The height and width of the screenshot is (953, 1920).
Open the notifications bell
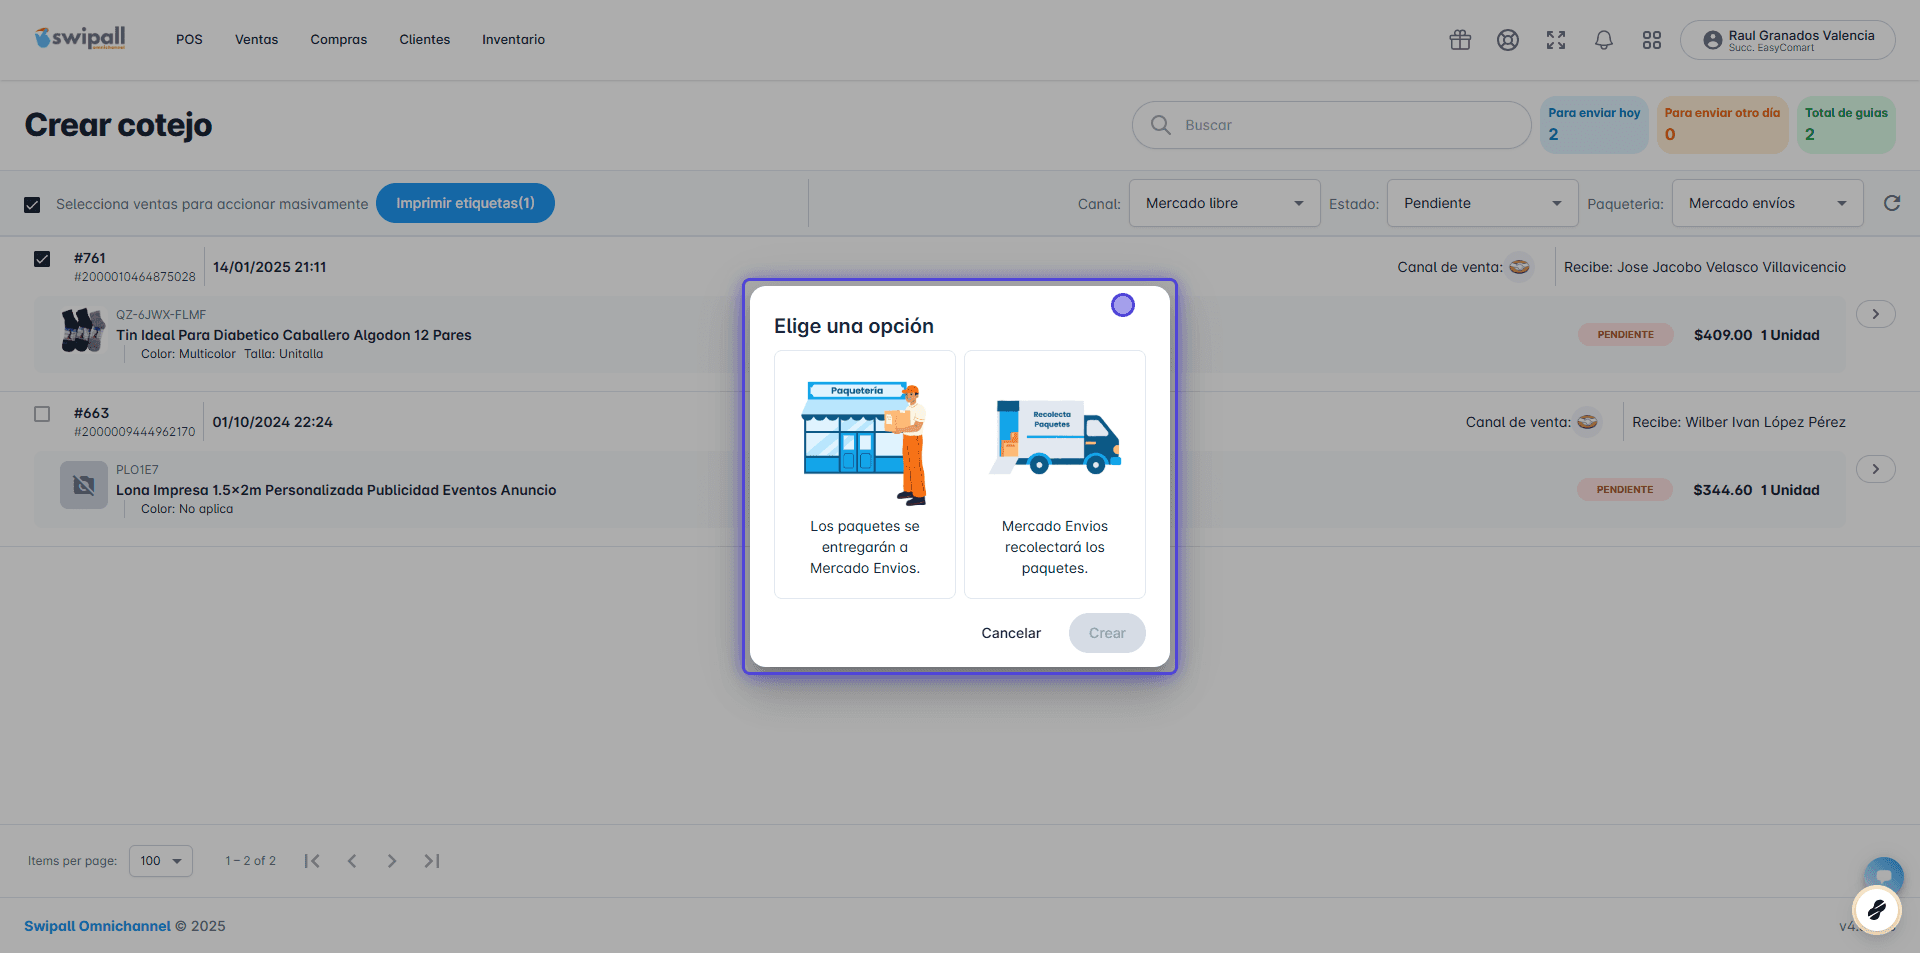point(1604,40)
